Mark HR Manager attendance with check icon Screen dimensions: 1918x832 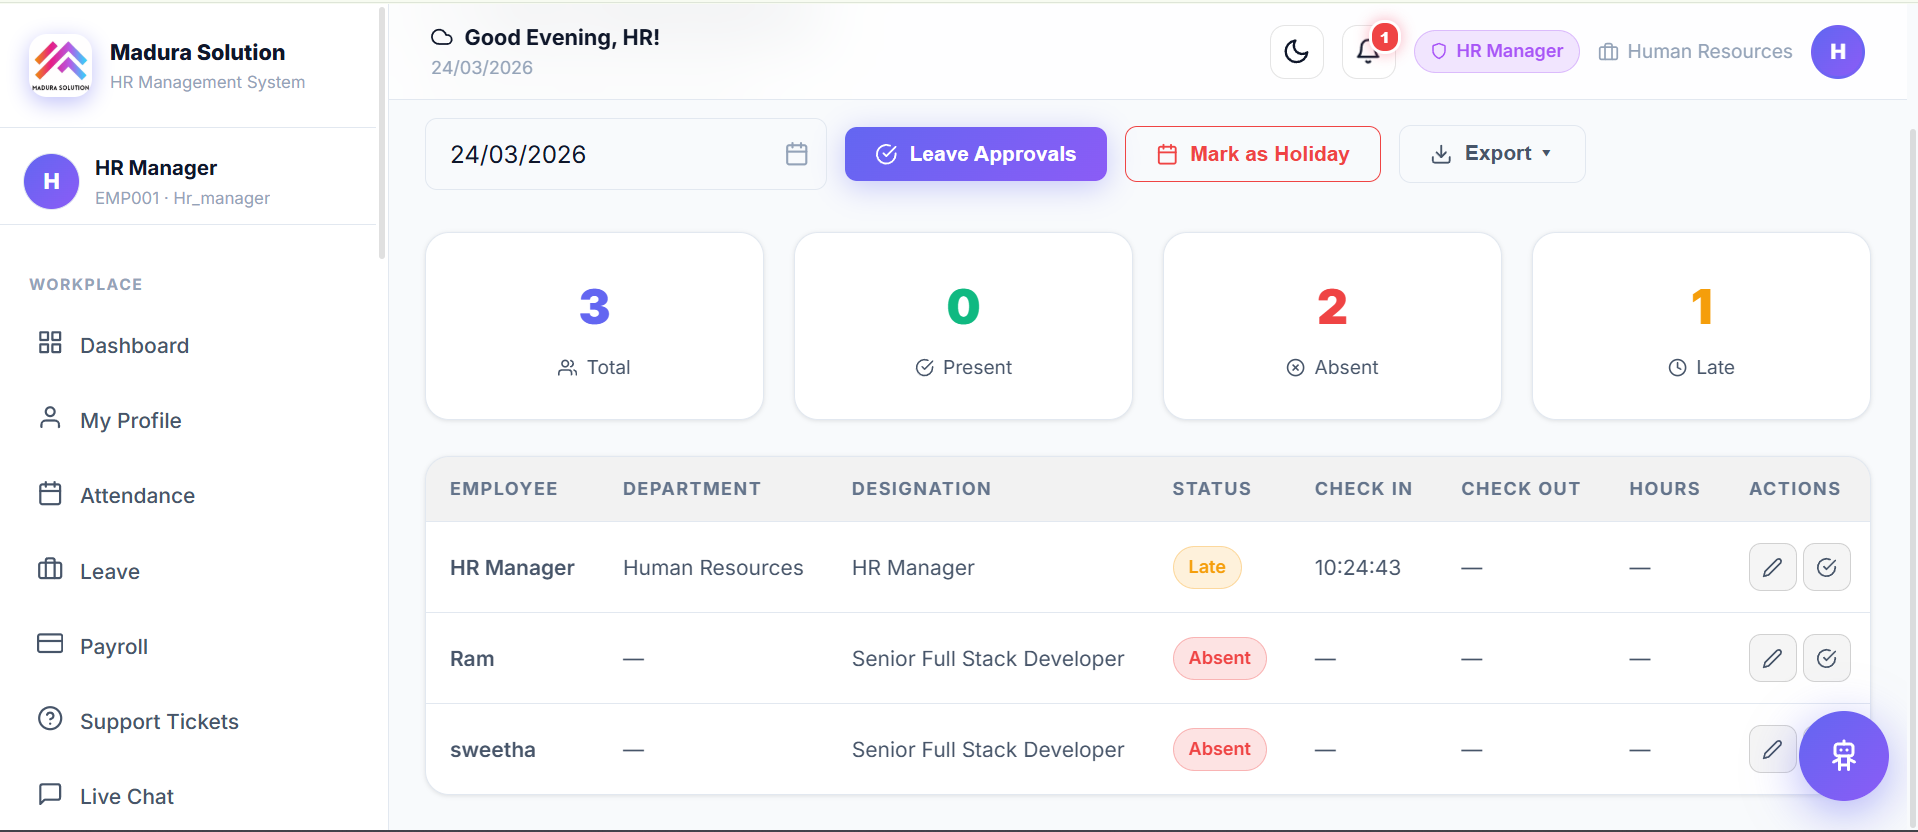[1826, 568]
